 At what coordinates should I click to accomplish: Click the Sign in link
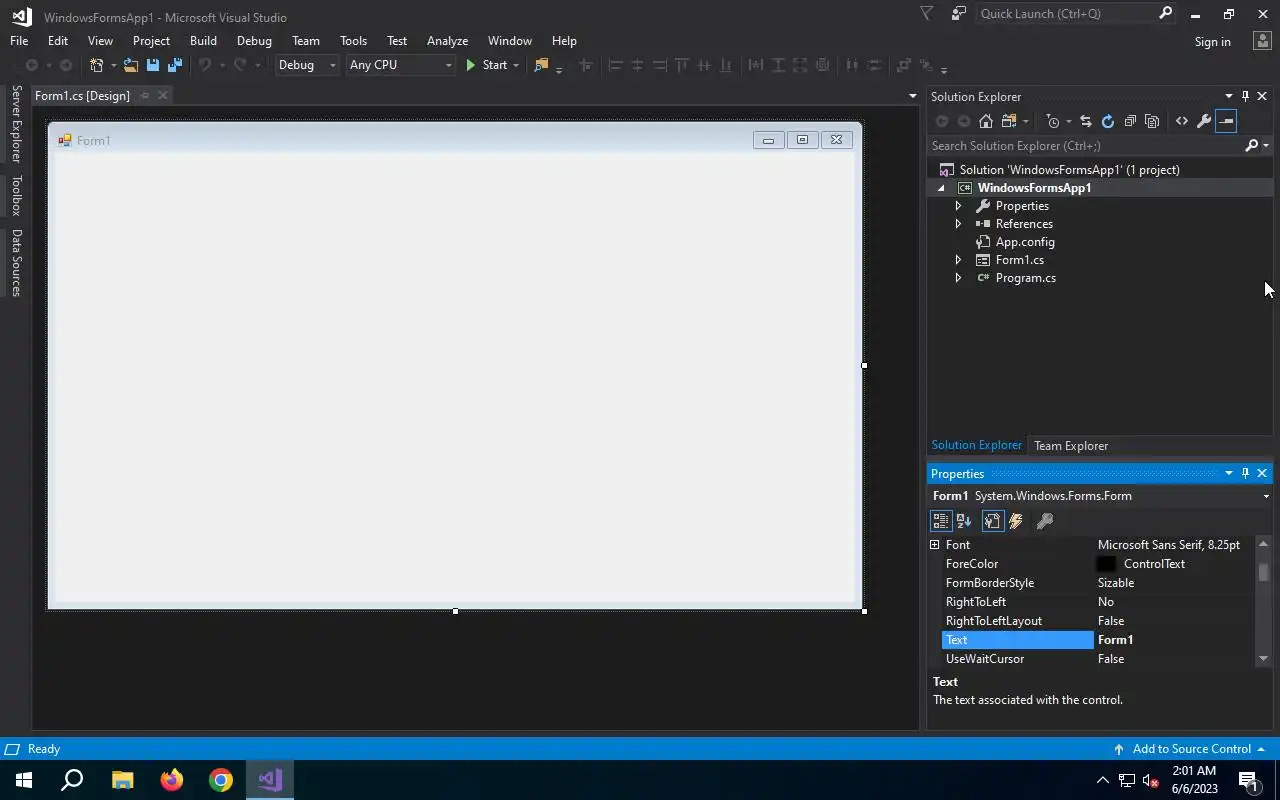coord(1212,42)
